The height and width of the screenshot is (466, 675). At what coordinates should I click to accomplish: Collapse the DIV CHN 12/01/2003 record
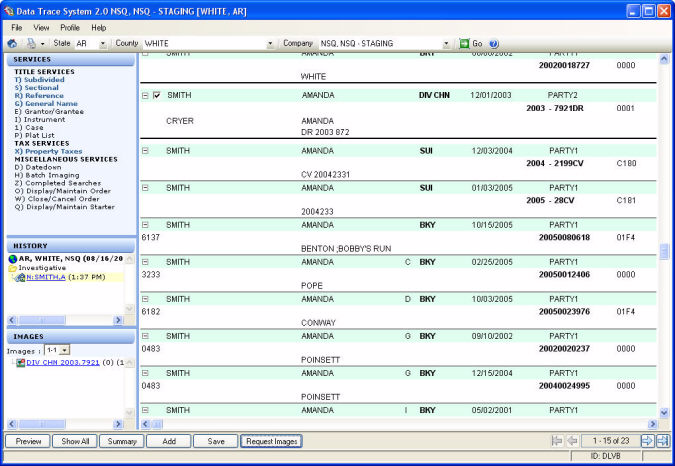(x=146, y=96)
